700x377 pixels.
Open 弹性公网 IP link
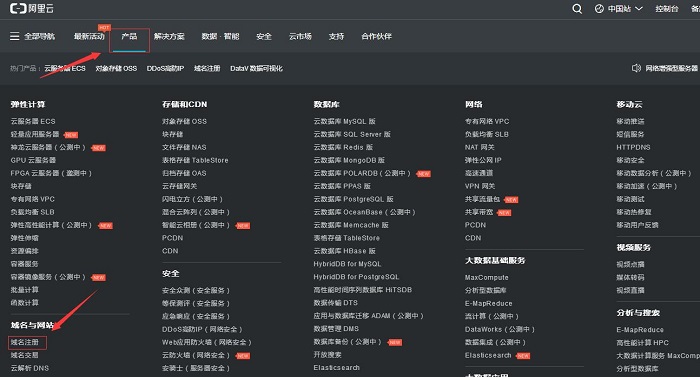(483, 160)
